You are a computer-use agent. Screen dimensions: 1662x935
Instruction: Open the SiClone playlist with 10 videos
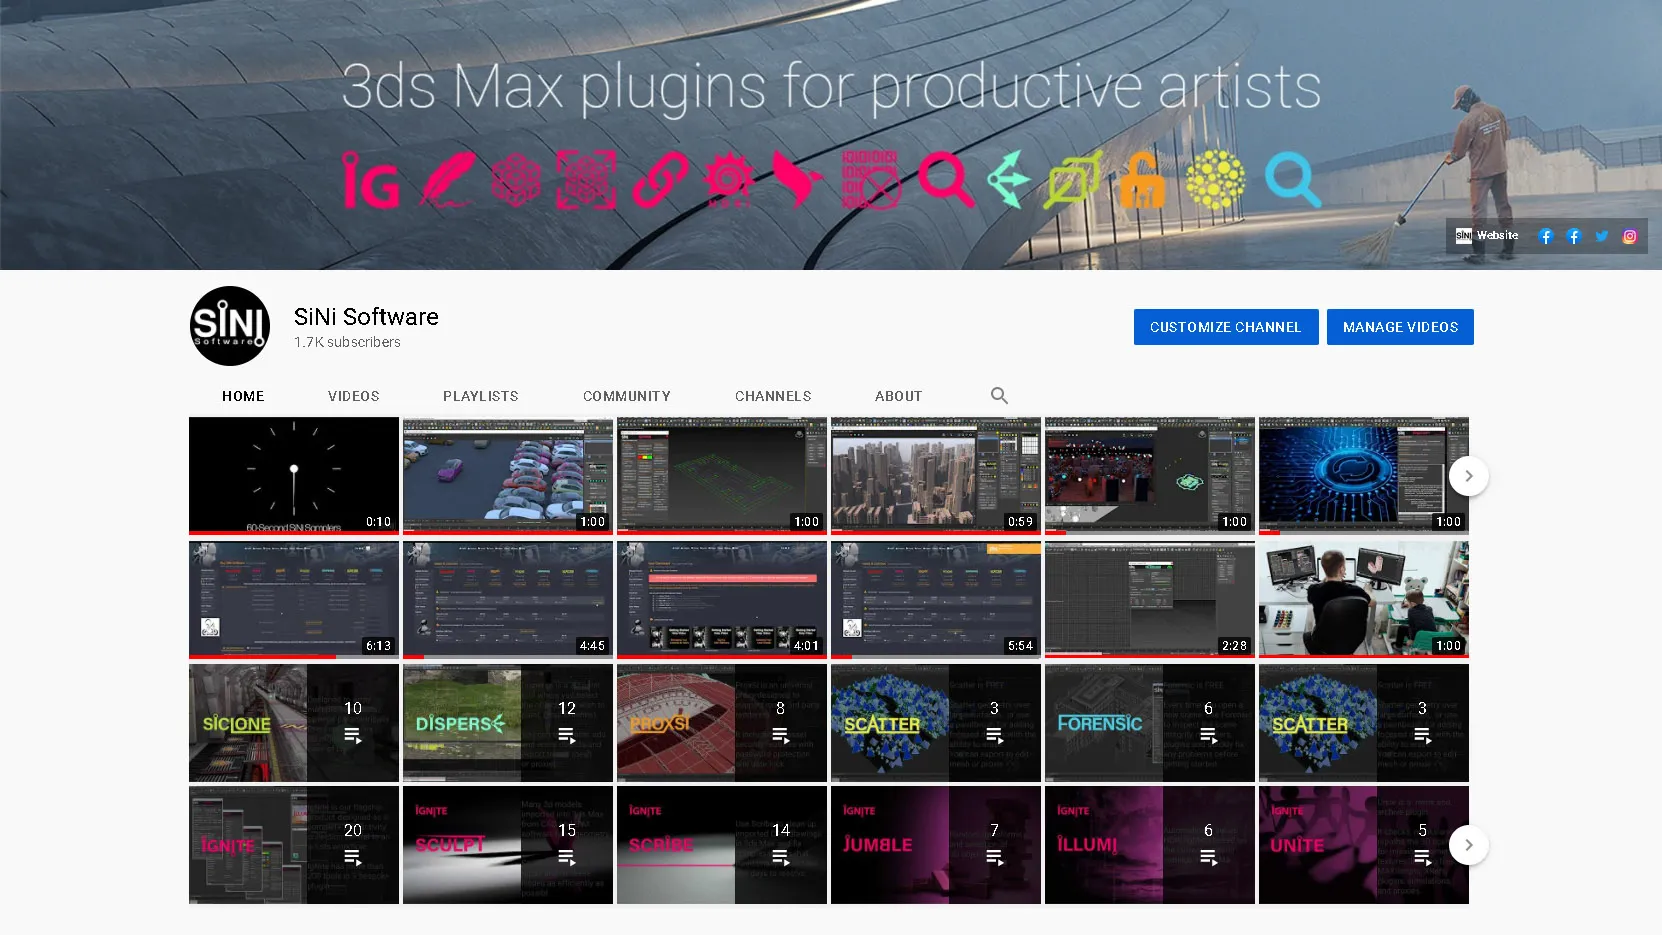(x=294, y=723)
